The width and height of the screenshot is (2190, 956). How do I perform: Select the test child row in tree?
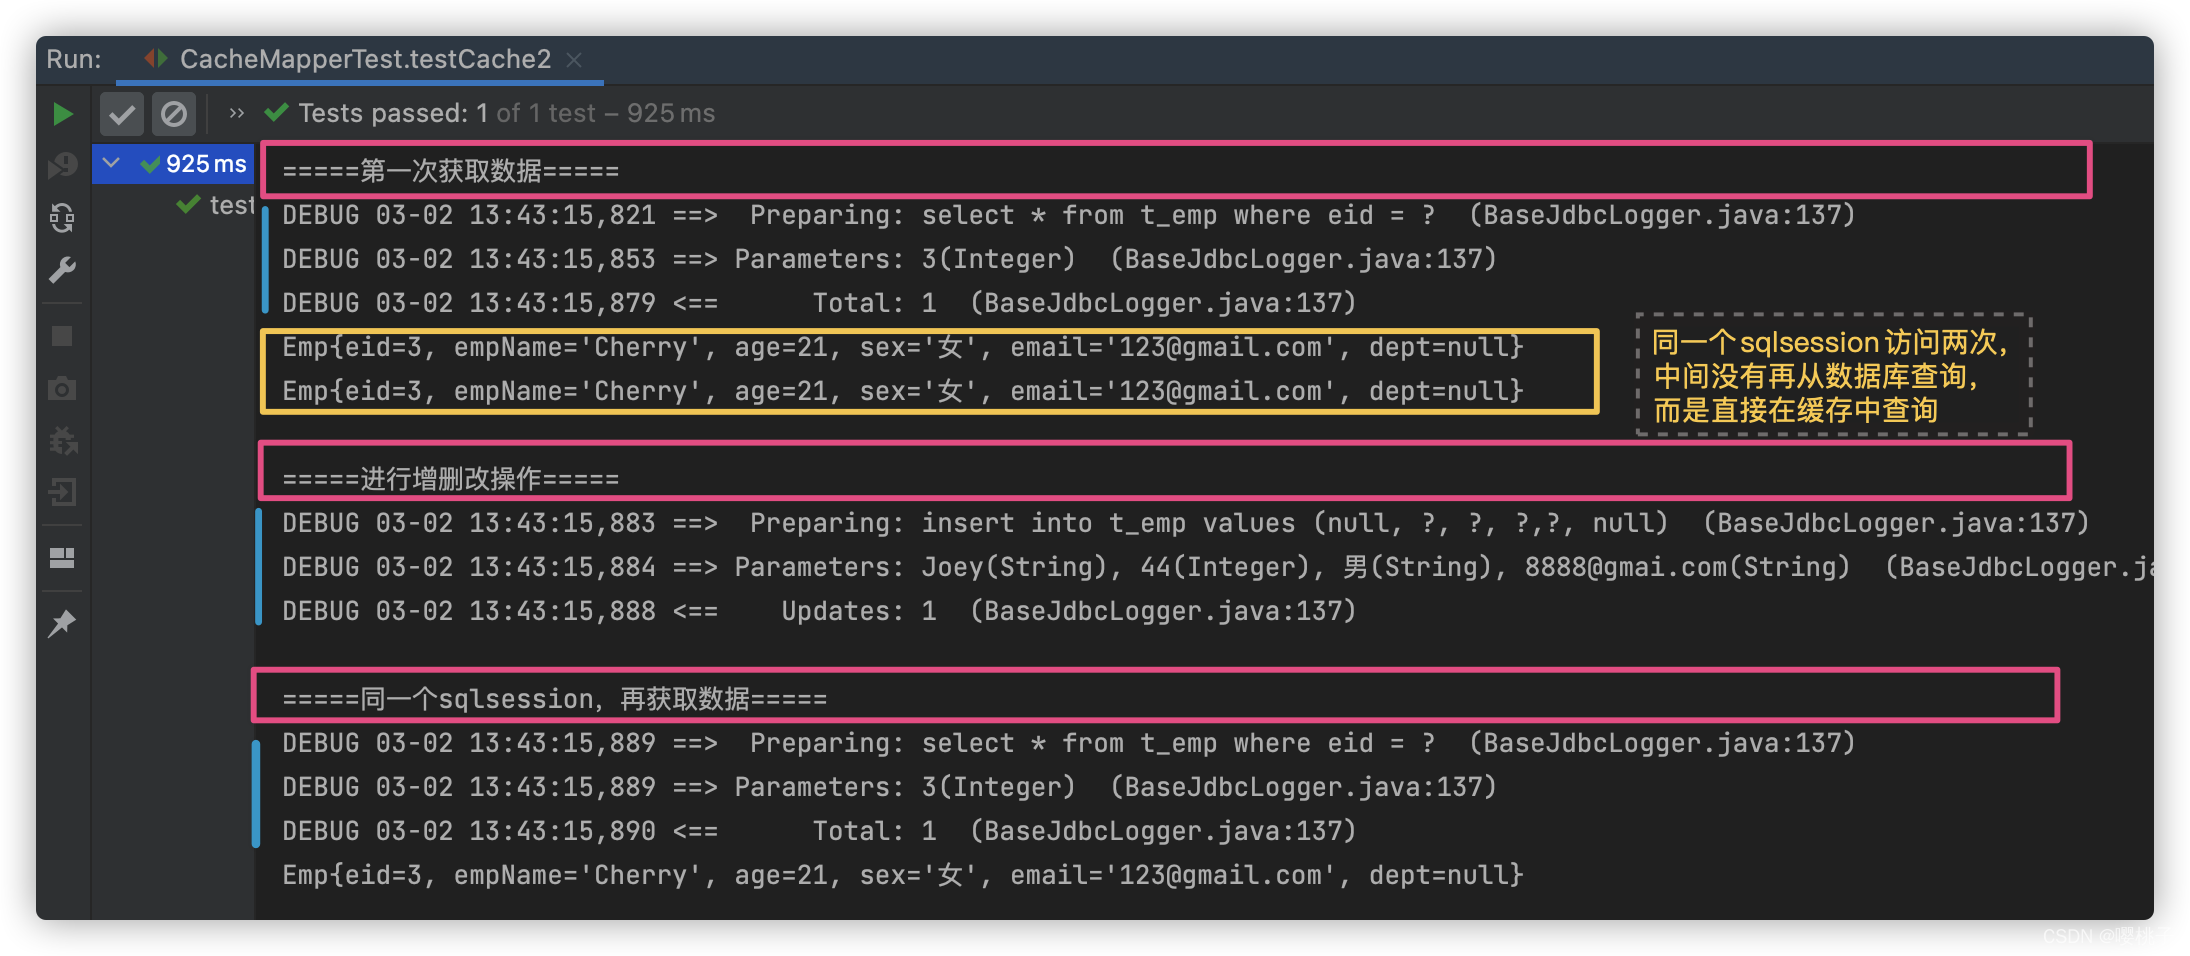coord(215,205)
